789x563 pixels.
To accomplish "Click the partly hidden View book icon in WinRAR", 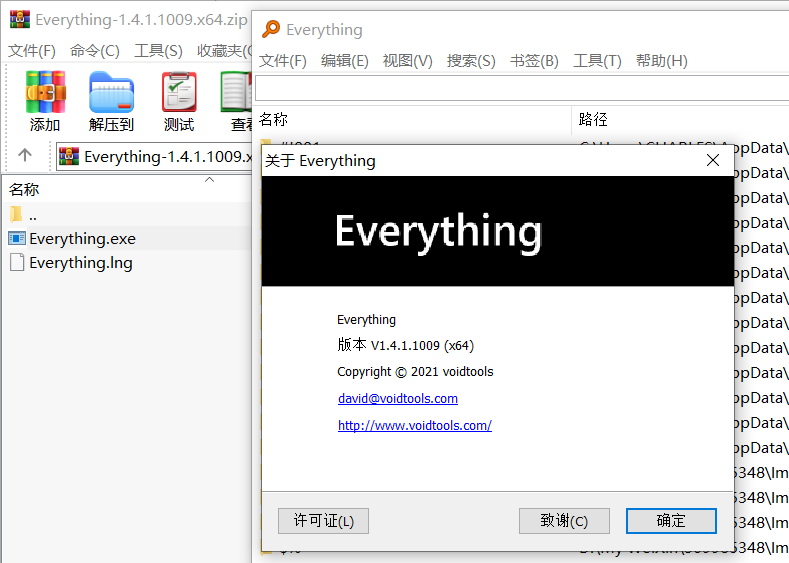I will [x=236, y=92].
